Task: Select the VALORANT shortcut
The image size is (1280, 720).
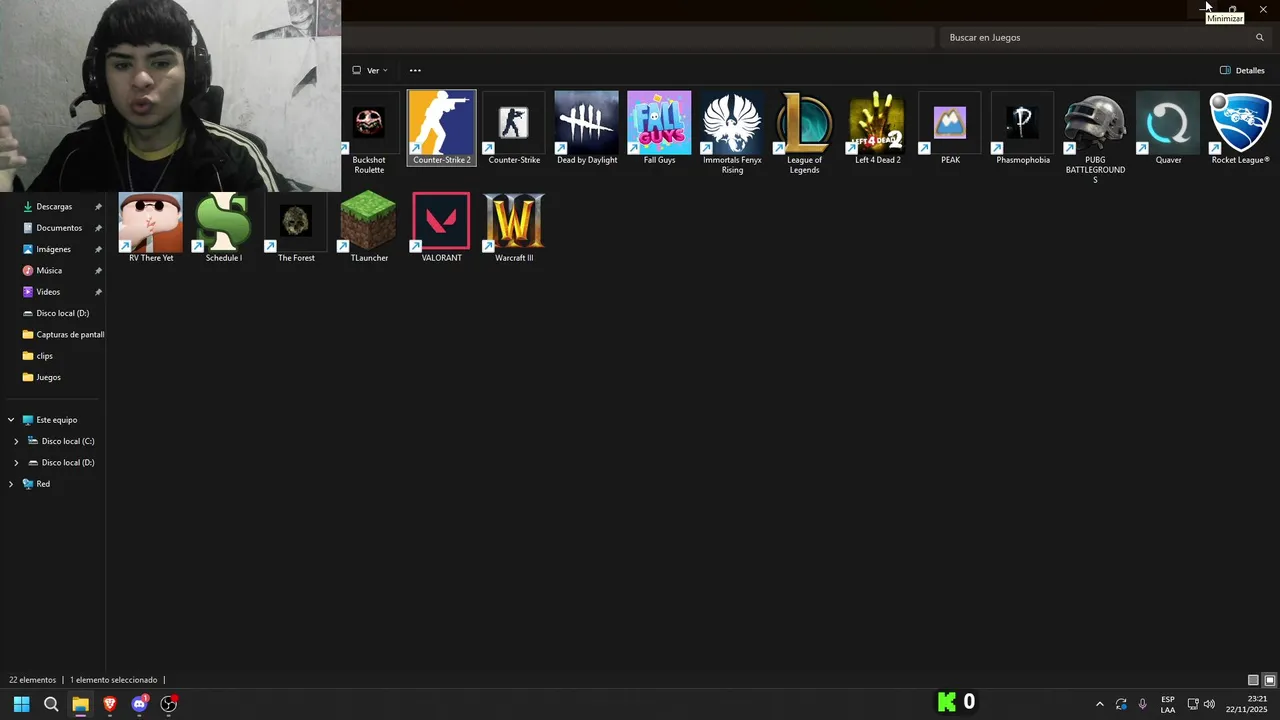Action: tap(441, 227)
